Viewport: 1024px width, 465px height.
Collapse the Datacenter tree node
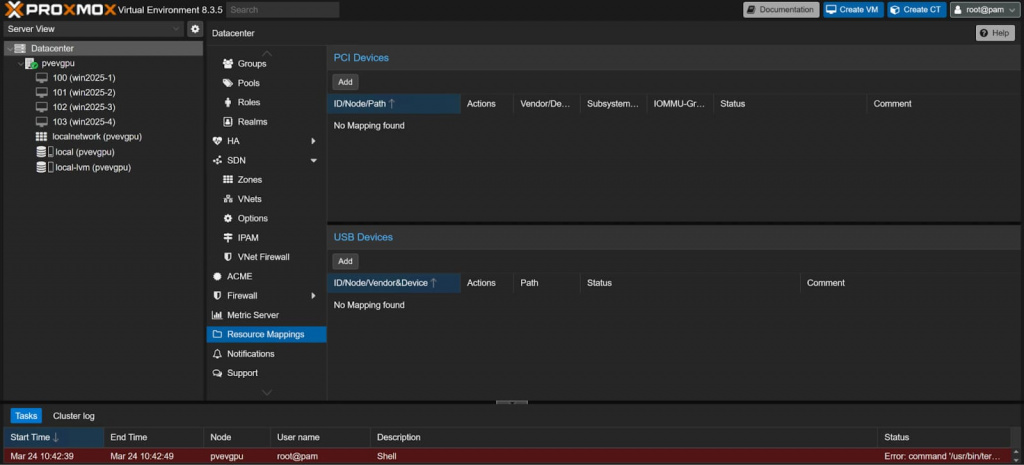[10, 49]
